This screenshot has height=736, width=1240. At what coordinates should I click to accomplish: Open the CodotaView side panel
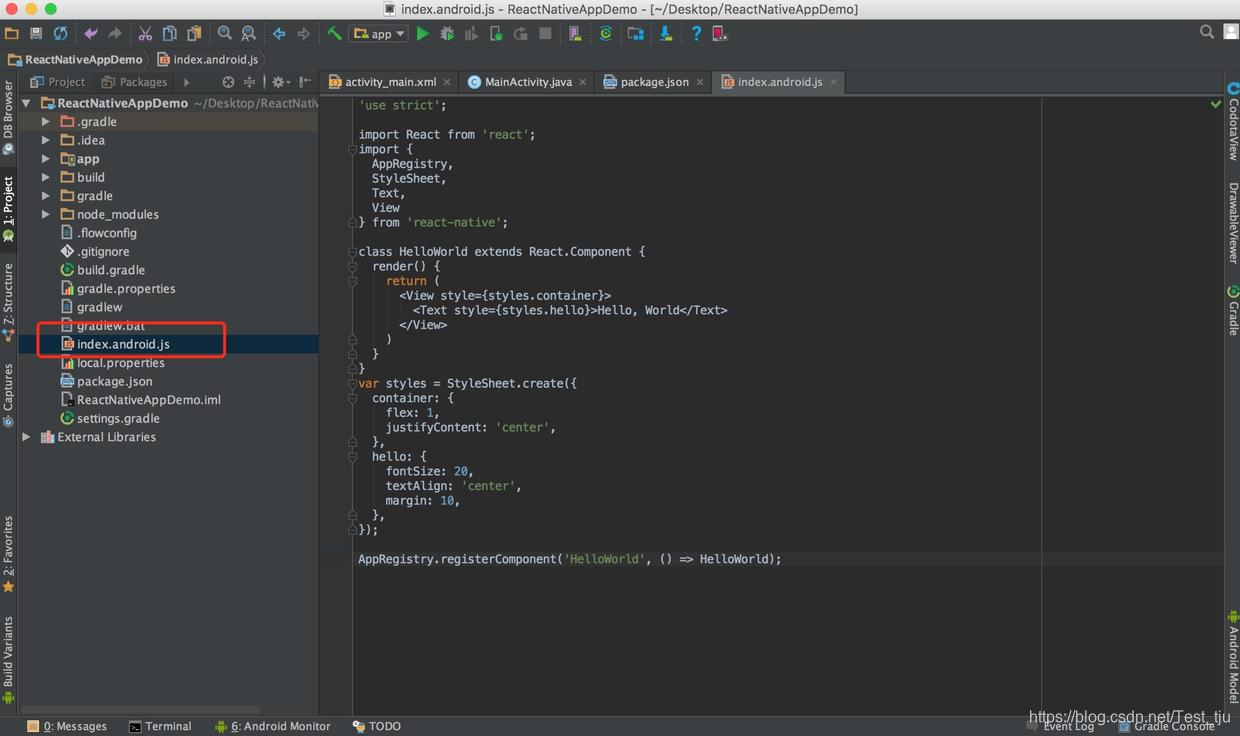click(1232, 122)
